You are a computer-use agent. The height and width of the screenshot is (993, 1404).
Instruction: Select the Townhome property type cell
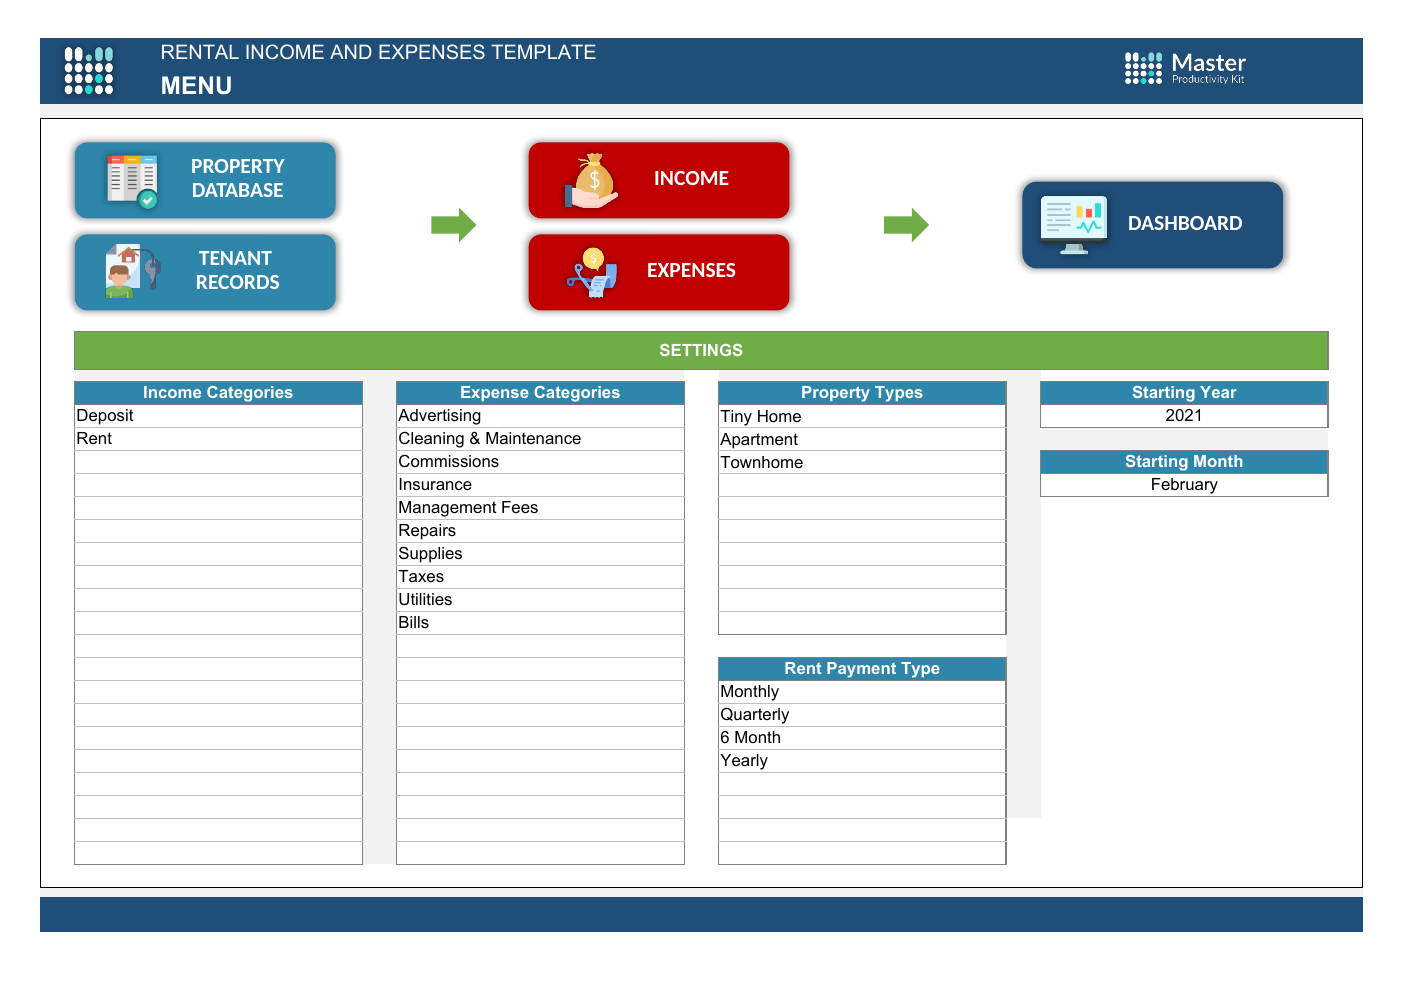point(862,463)
